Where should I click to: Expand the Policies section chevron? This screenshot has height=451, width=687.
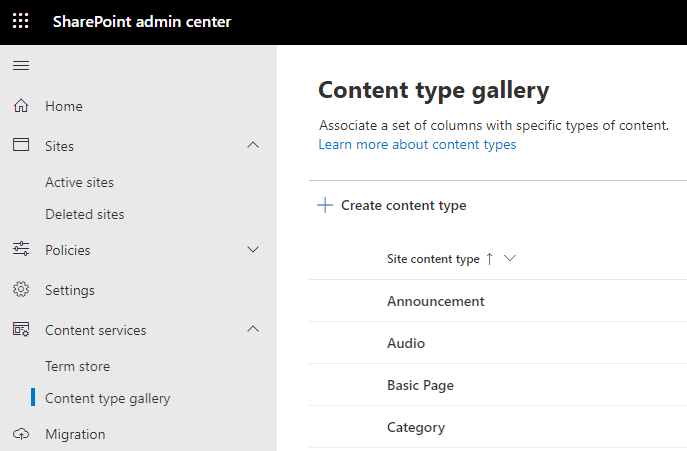pyautogui.click(x=253, y=250)
